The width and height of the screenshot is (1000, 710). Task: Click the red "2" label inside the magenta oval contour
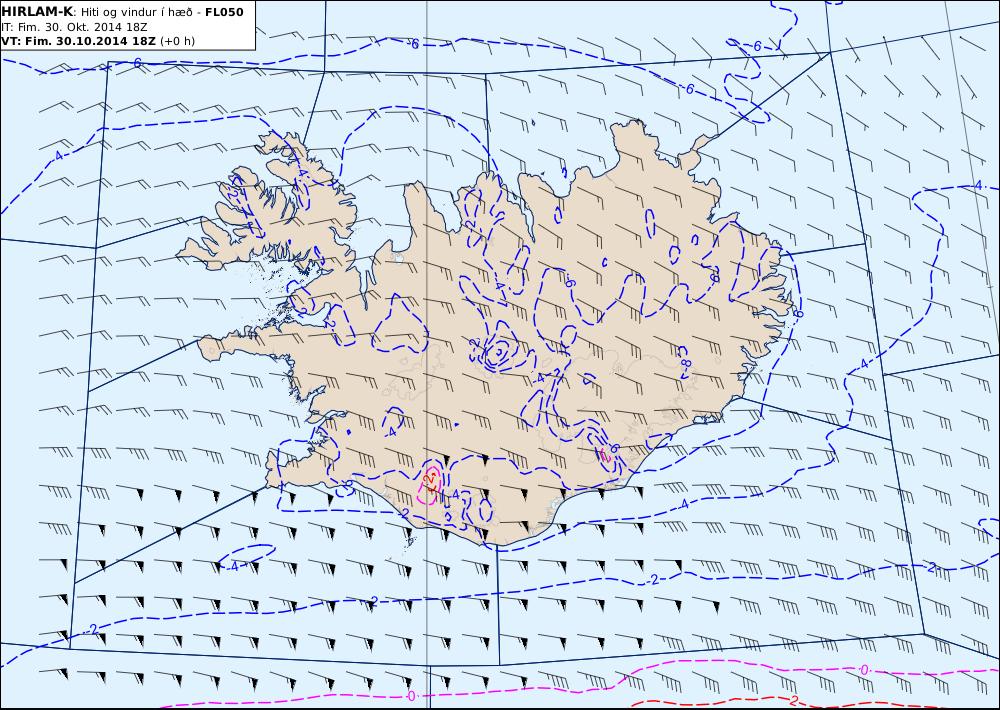click(x=430, y=479)
